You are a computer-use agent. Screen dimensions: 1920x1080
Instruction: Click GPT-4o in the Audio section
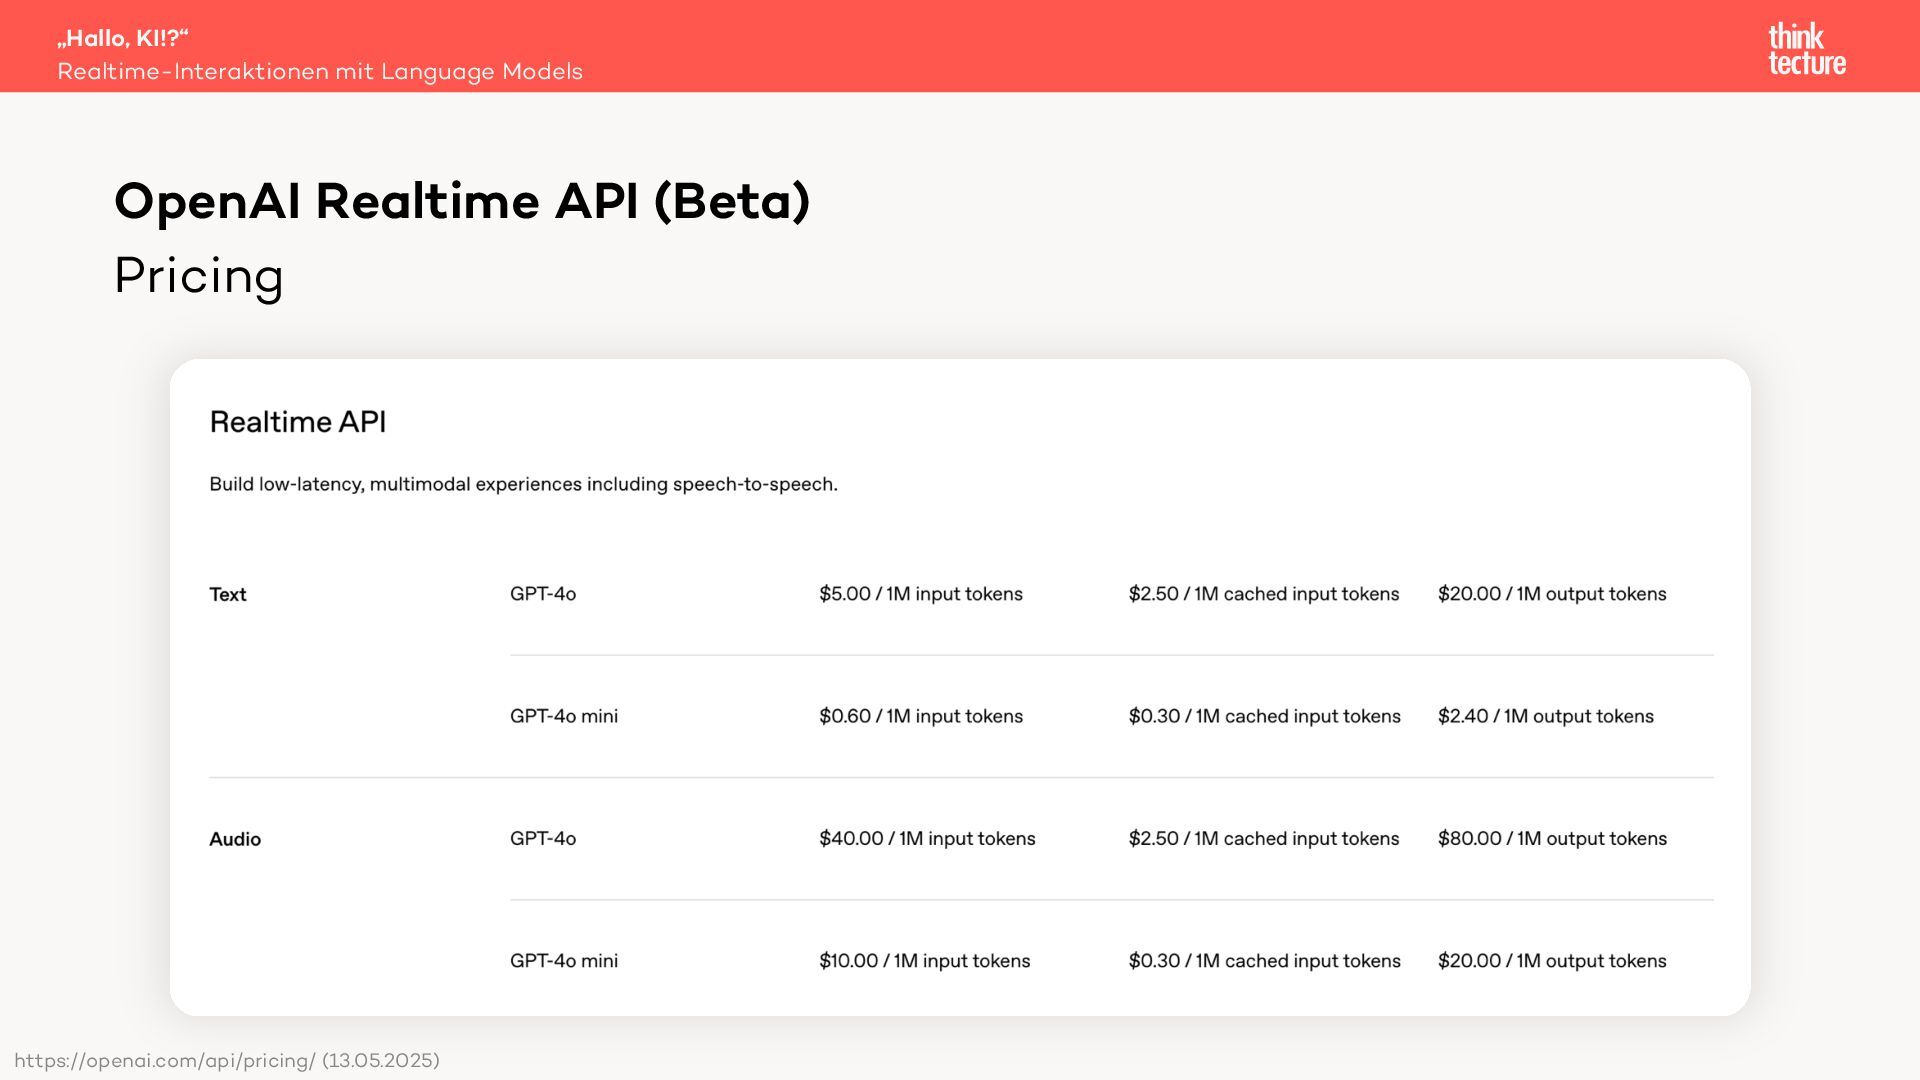point(543,838)
